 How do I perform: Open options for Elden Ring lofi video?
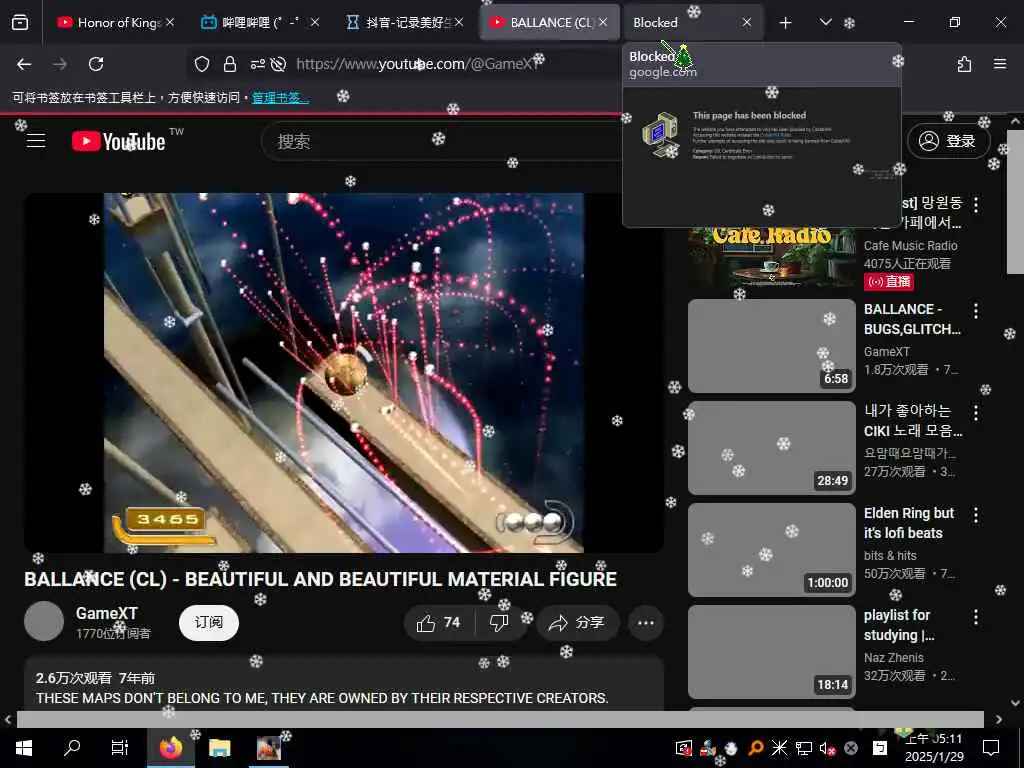coord(976,515)
